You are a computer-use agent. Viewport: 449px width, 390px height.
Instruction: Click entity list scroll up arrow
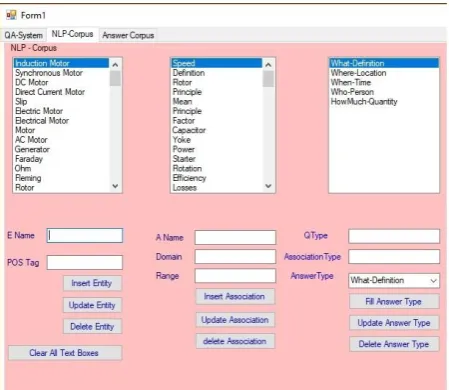click(115, 65)
